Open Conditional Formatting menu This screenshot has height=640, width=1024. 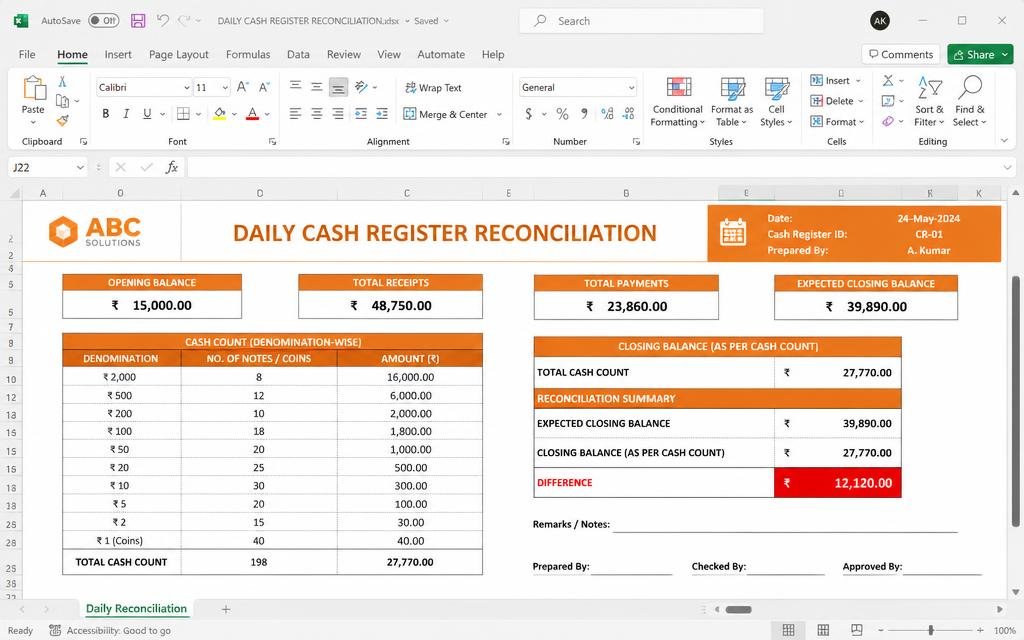coord(677,101)
